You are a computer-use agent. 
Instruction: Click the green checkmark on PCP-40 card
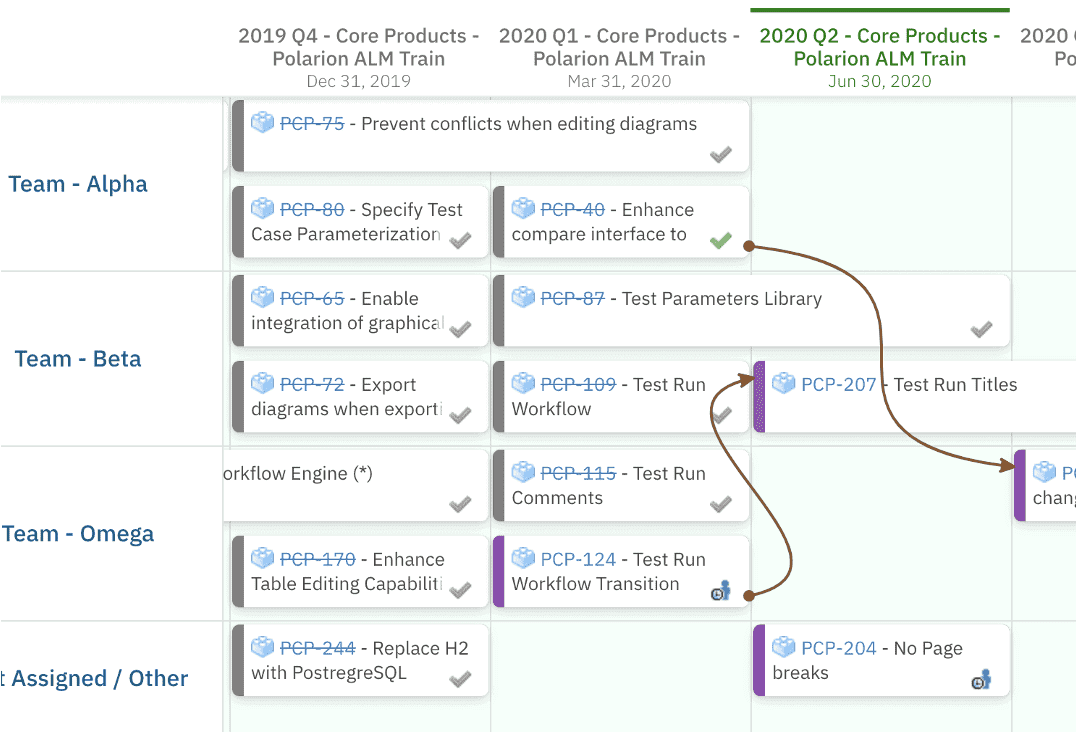click(721, 240)
